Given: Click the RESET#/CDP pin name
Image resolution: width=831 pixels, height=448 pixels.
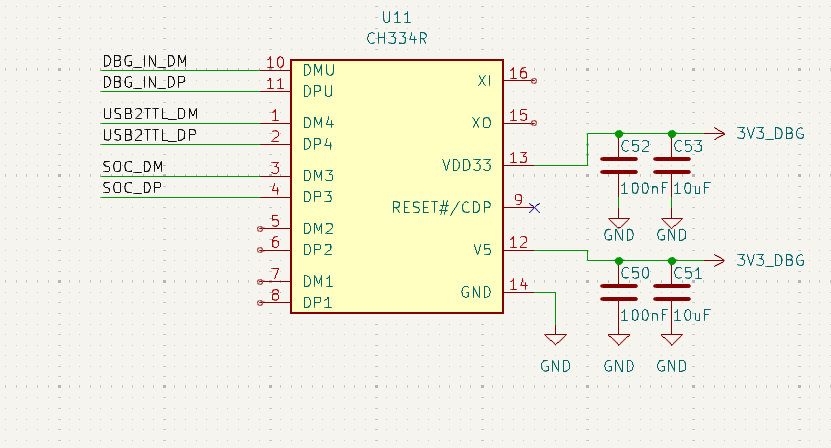Looking at the screenshot, I should click(x=442, y=208).
